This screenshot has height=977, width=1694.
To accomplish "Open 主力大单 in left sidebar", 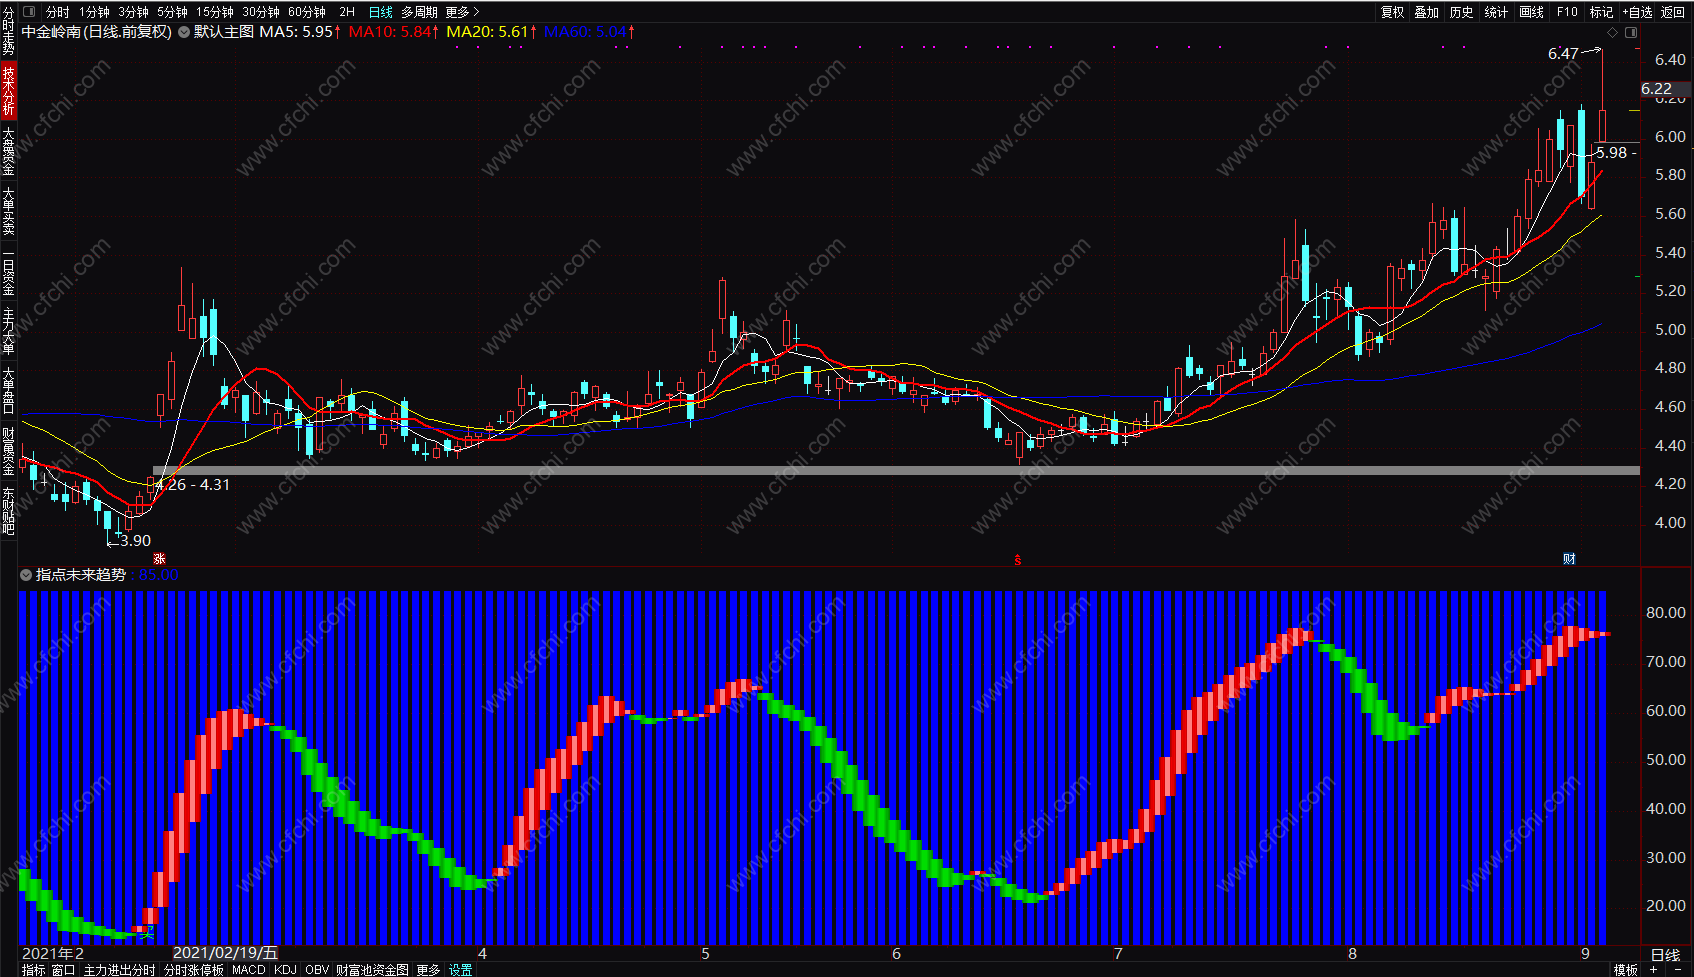I will [8, 331].
